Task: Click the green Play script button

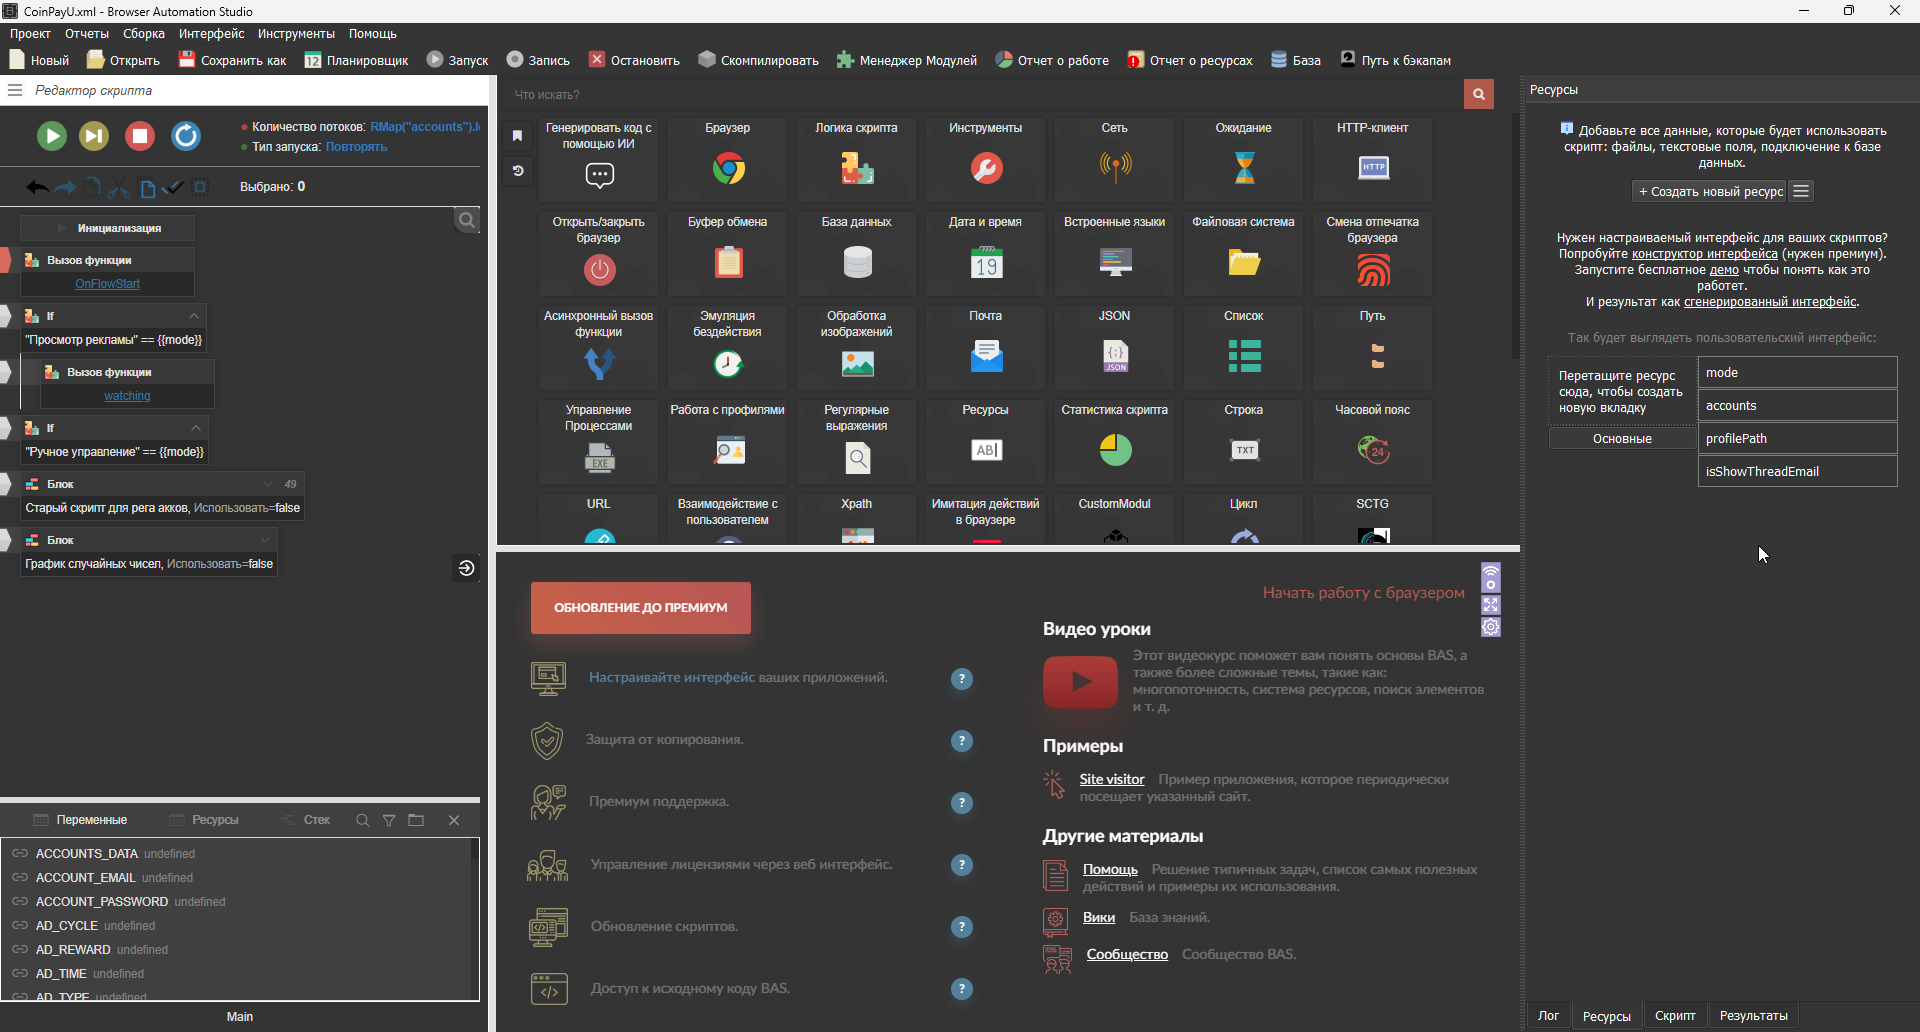Action: [x=52, y=136]
